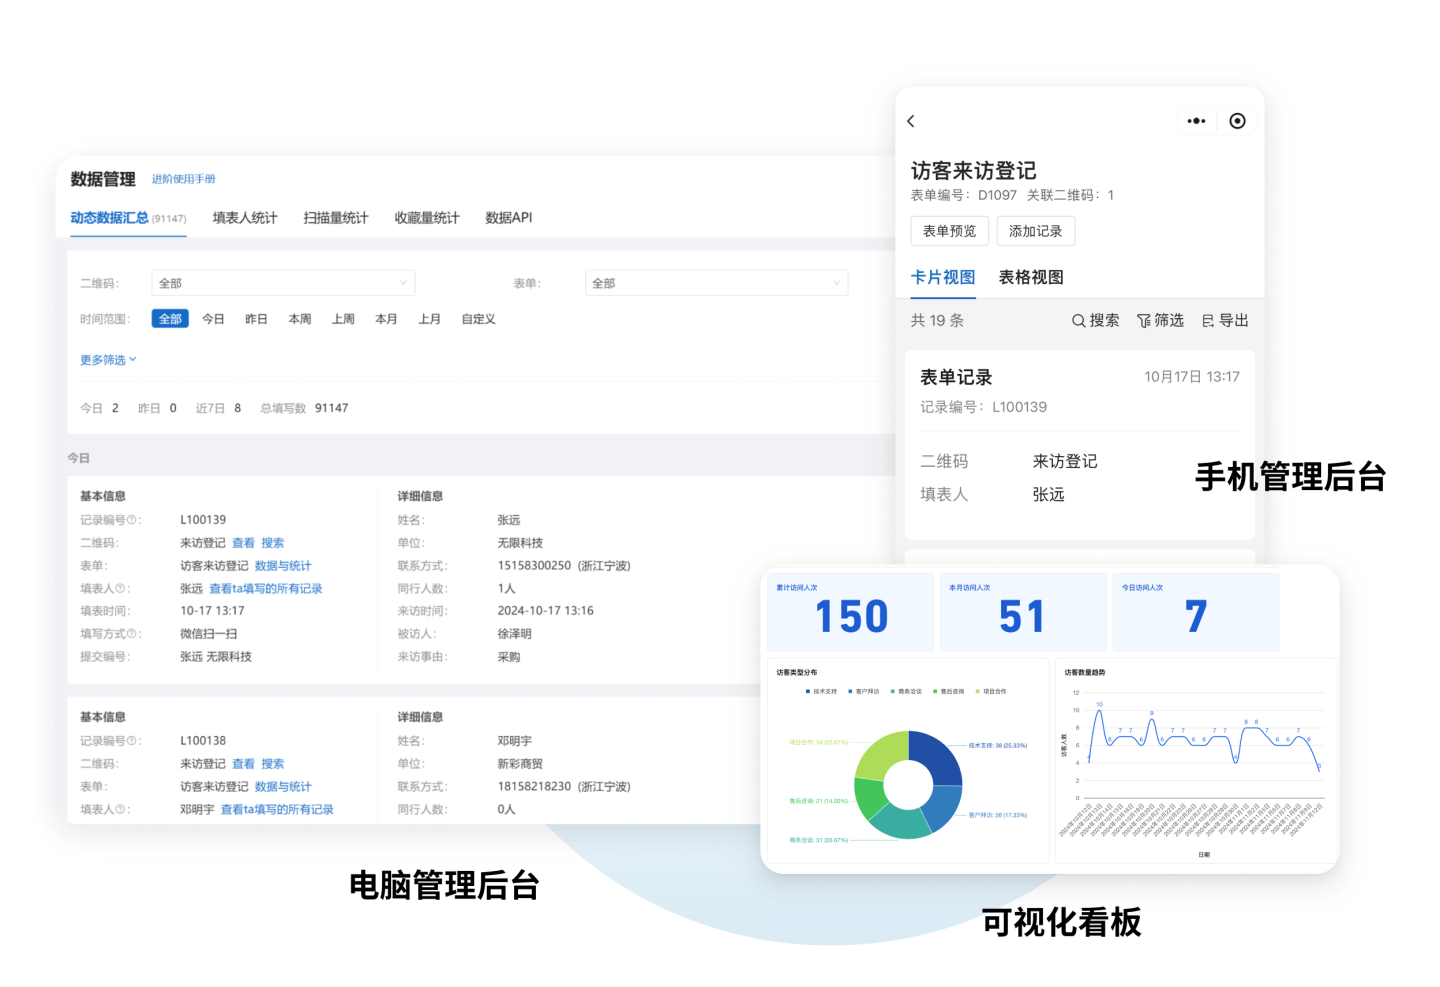Click the circular target icon beside the dots
Screen dimensions: 1440x987
point(1238,120)
